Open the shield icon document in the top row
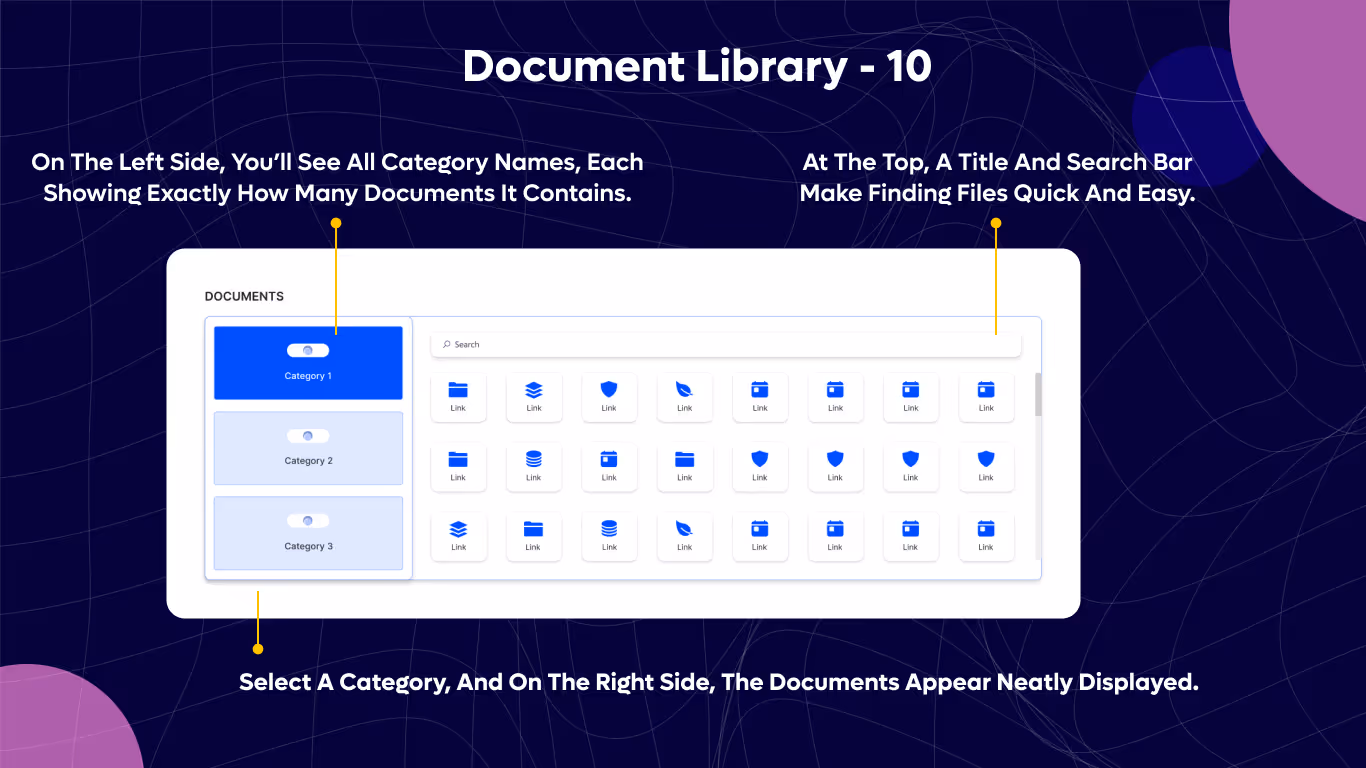This screenshot has width=1366, height=768. click(x=609, y=391)
